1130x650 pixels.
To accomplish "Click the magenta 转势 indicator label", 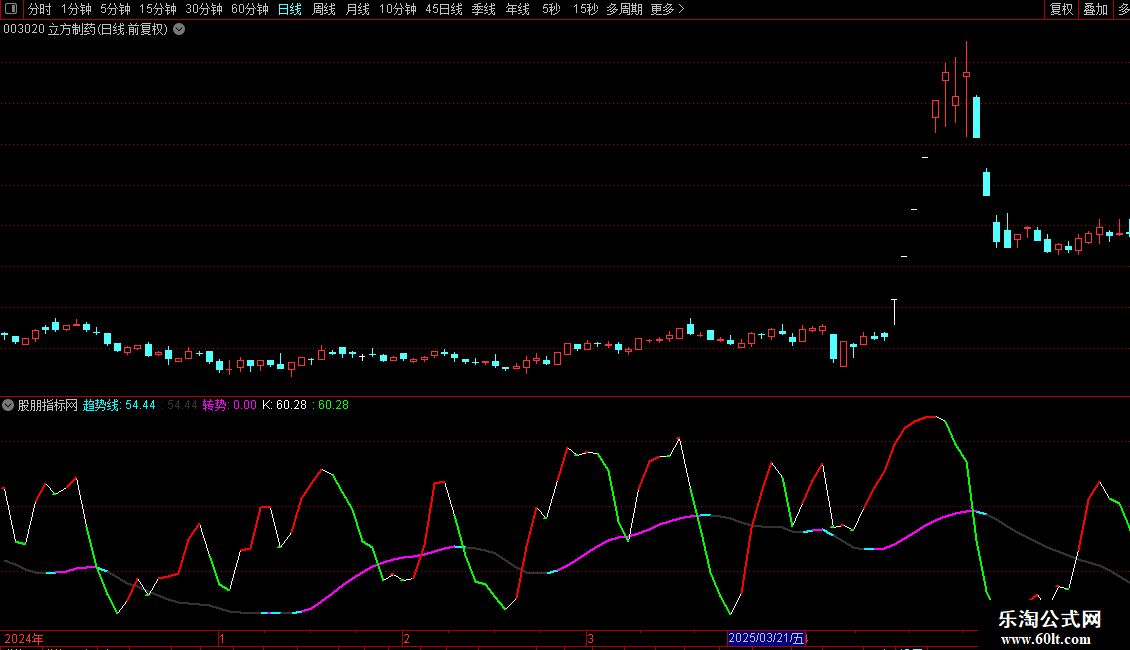I will tap(229, 405).
